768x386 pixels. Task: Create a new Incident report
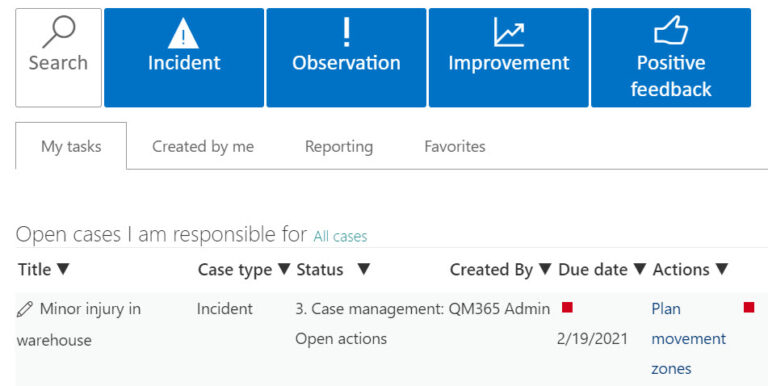(184, 57)
